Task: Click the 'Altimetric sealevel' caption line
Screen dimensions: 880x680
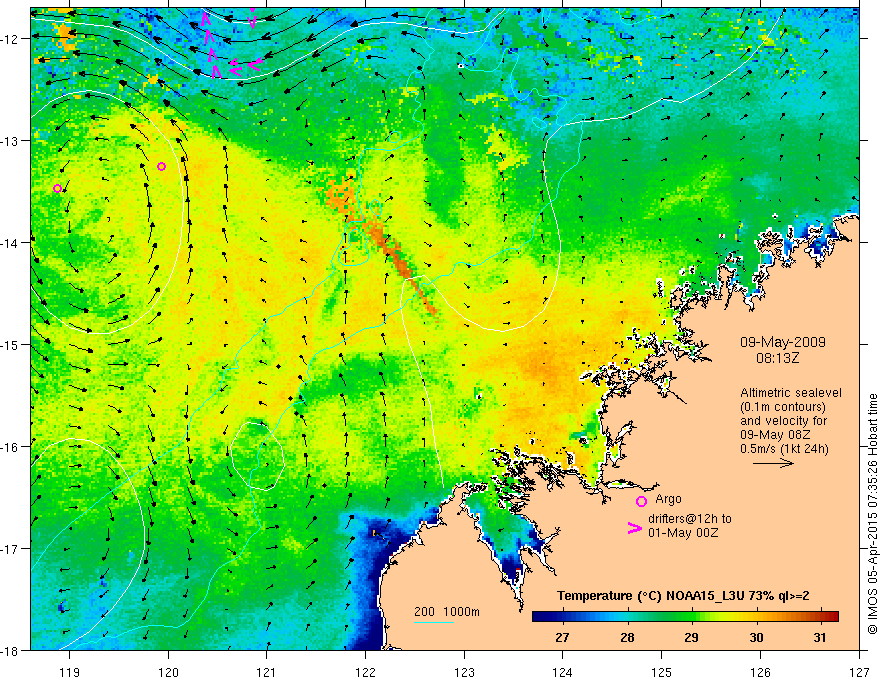Action: (x=791, y=393)
